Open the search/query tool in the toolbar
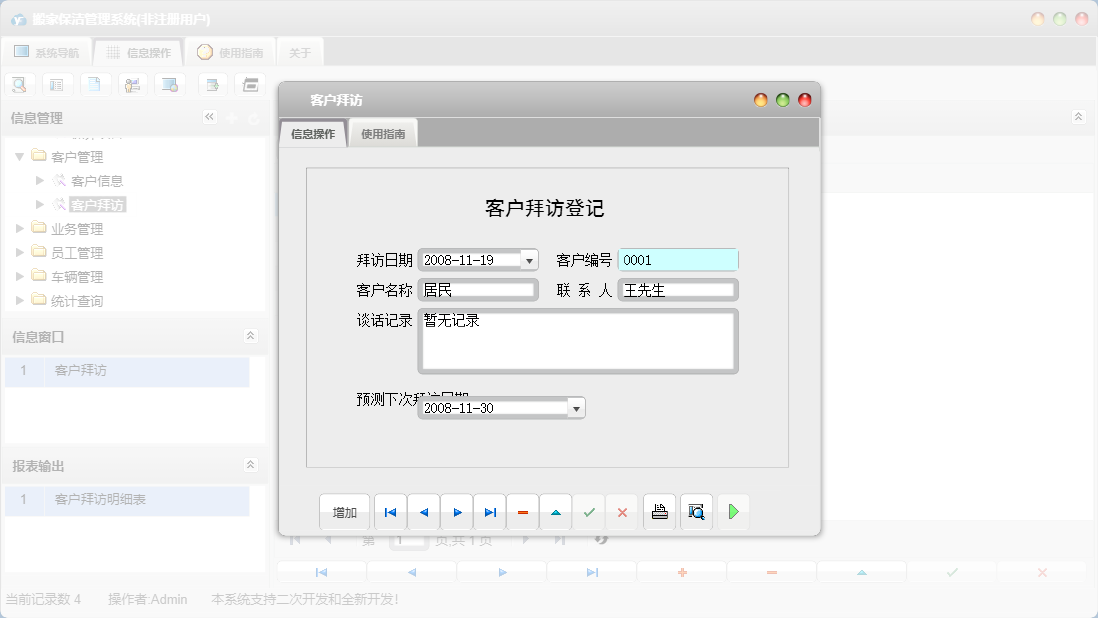Image resolution: width=1098 pixels, height=618 pixels. [x=19, y=84]
